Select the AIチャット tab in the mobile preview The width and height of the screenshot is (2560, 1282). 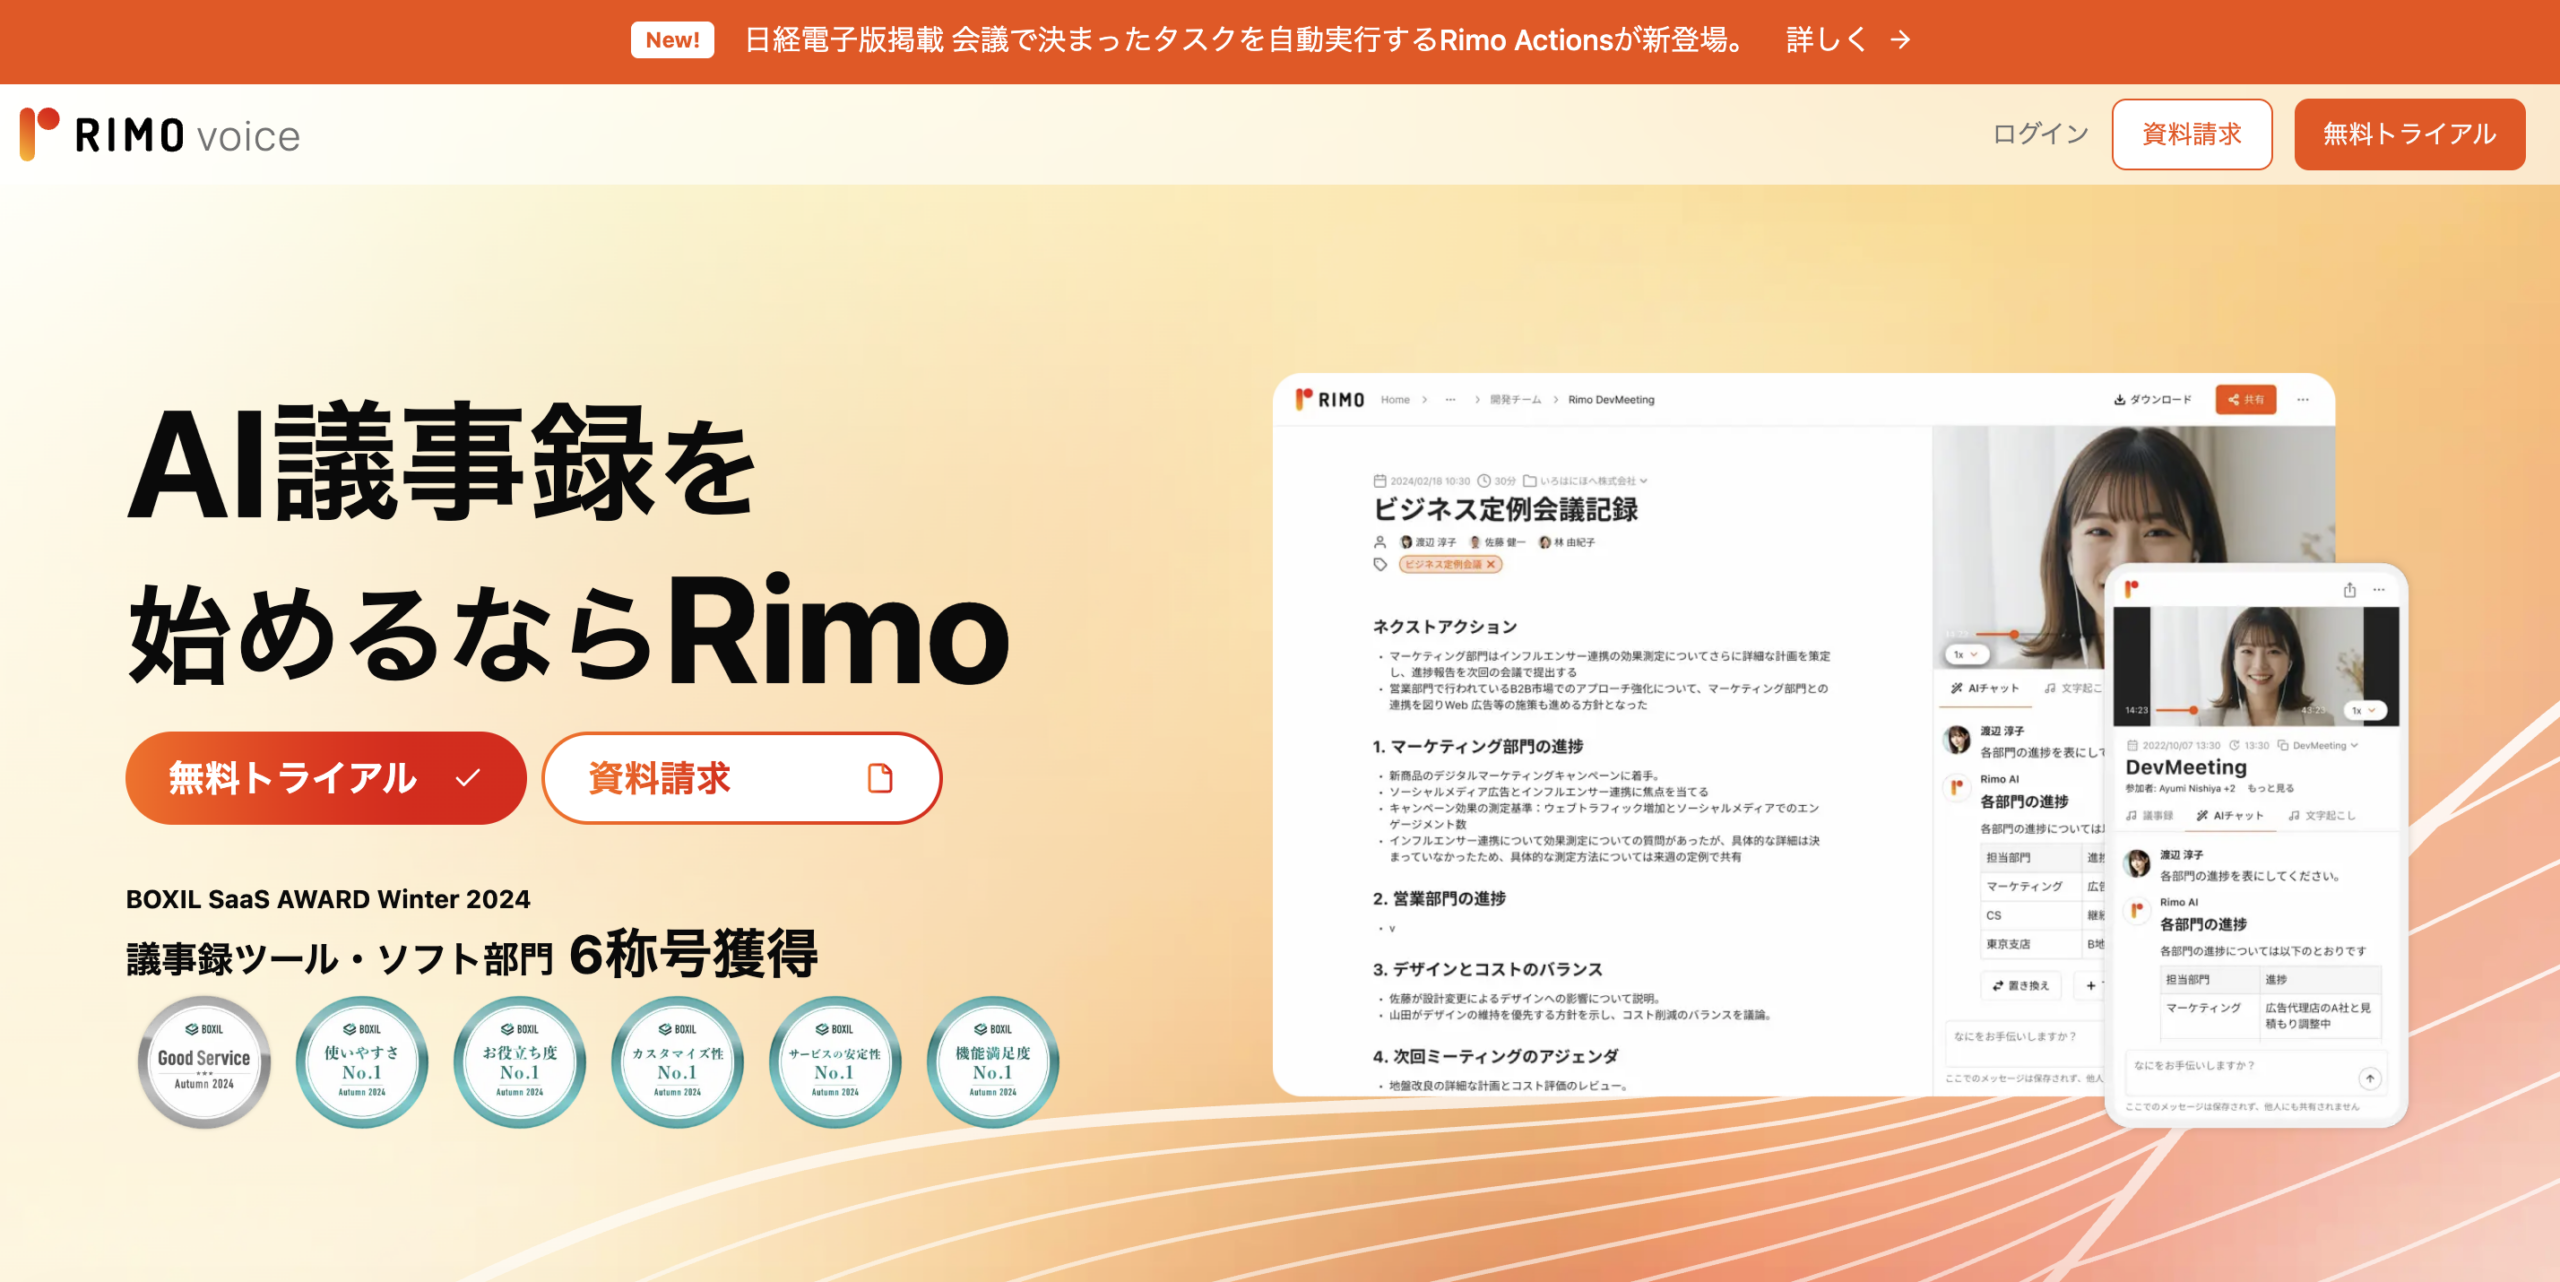pyautogui.click(x=2229, y=815)
